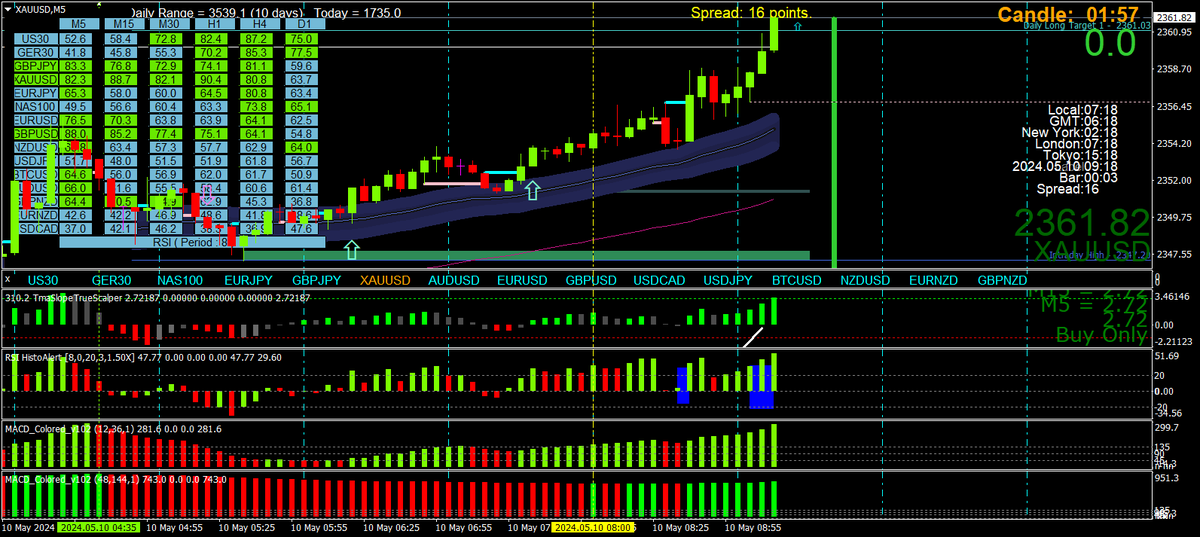Click NZDUSD D1 value 64.0
1200x537 pixels.
300,146
